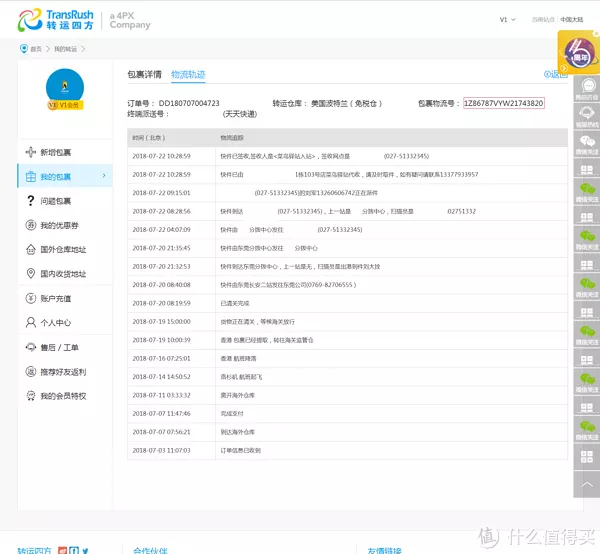The image size is (600, 554).
Task: Click the 物流追踪 column header
Action: click(232, 138)
